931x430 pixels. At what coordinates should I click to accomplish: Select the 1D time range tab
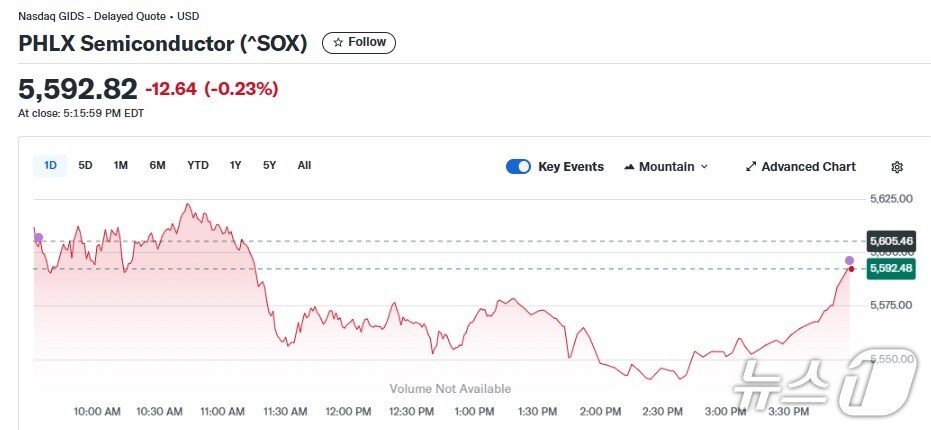coord(50,165)
